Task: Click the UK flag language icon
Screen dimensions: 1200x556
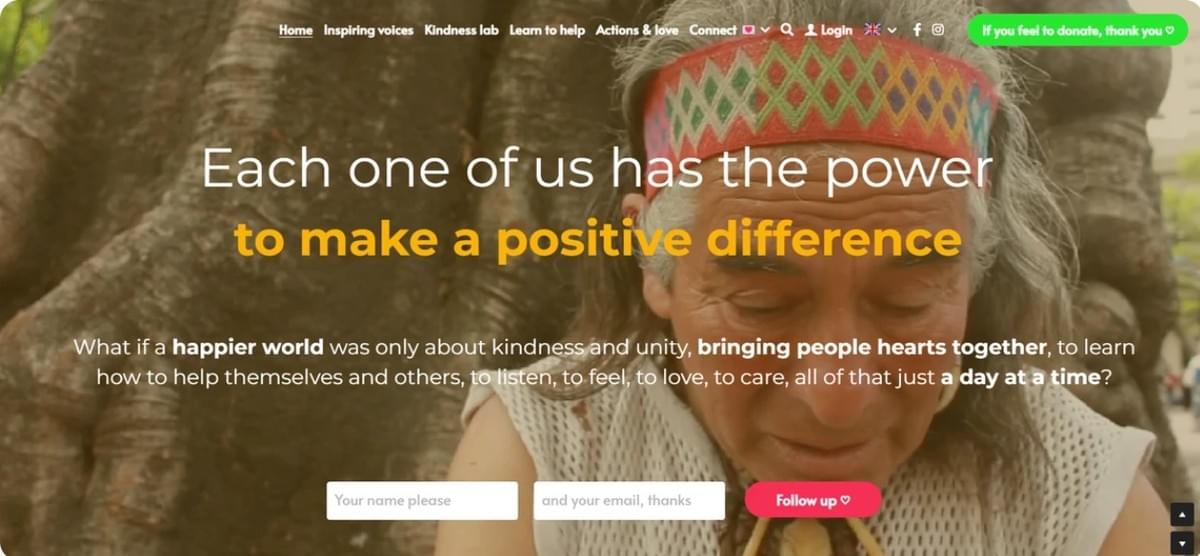Action: tap(872, 30)
